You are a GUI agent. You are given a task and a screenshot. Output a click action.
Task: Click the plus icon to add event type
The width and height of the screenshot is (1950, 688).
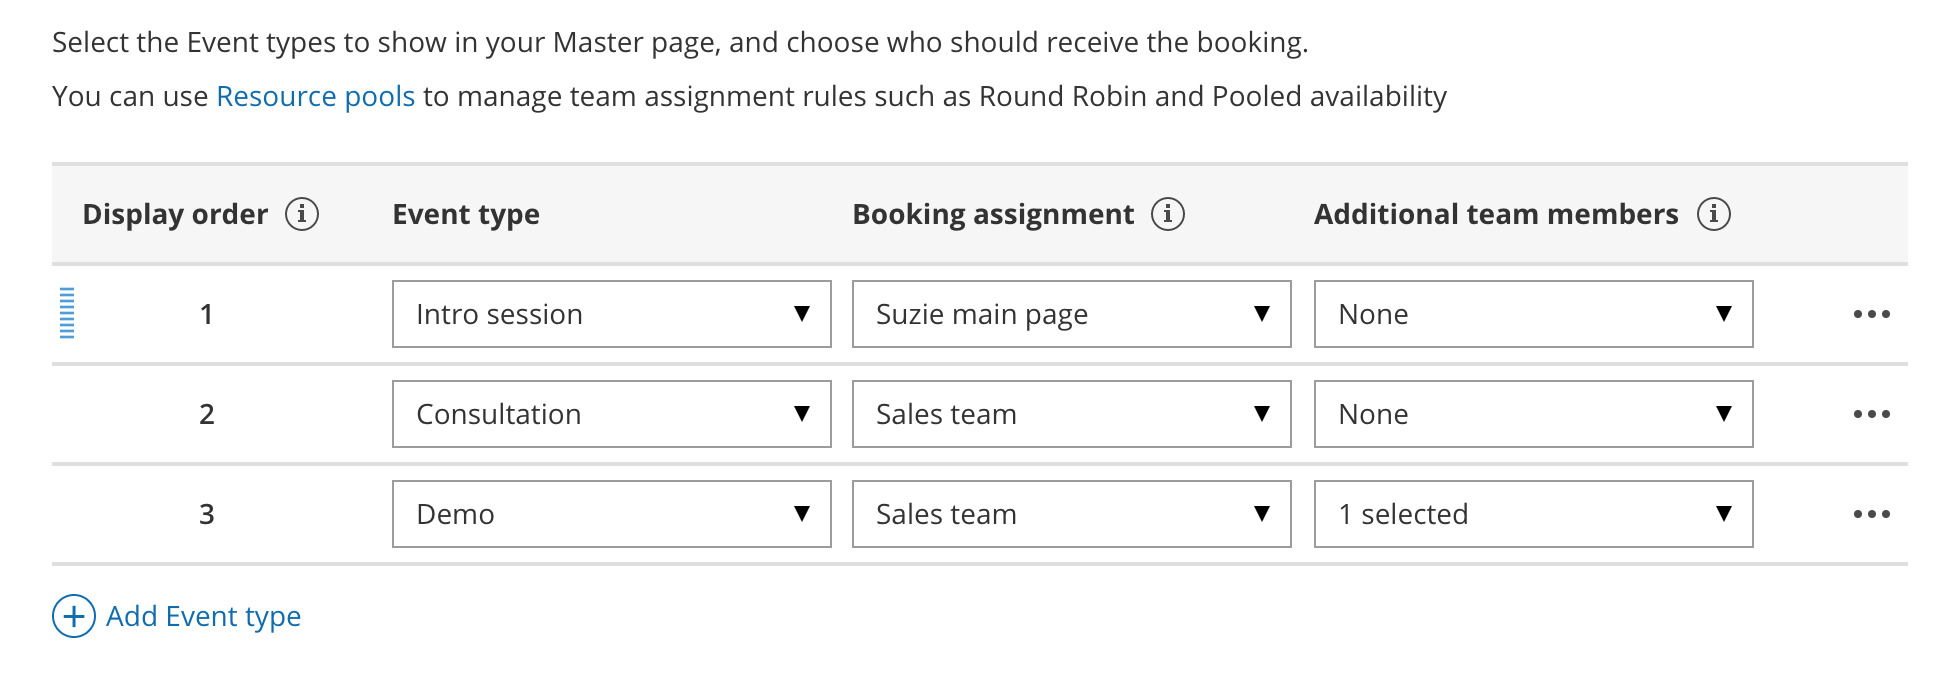pos(74,616)
